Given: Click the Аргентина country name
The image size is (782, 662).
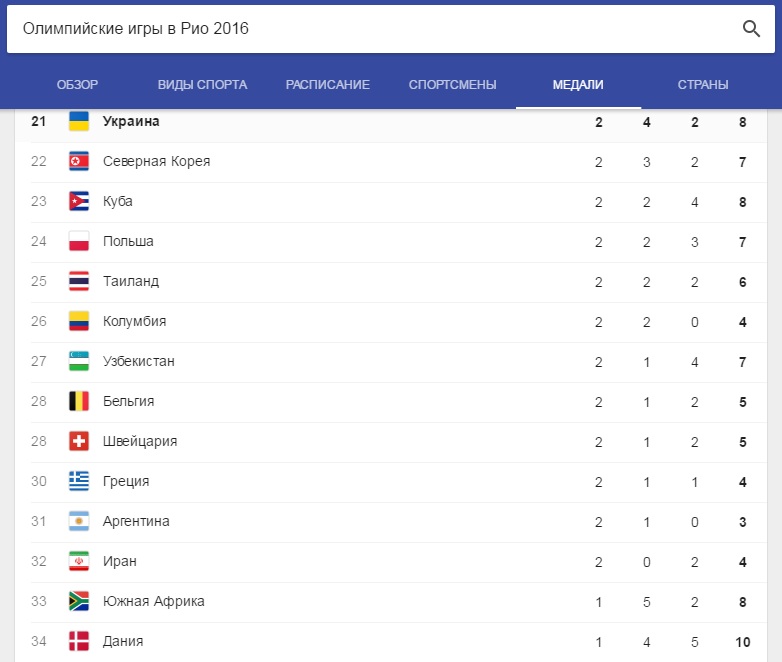Looking at the screenshot, I should (136, 521).
